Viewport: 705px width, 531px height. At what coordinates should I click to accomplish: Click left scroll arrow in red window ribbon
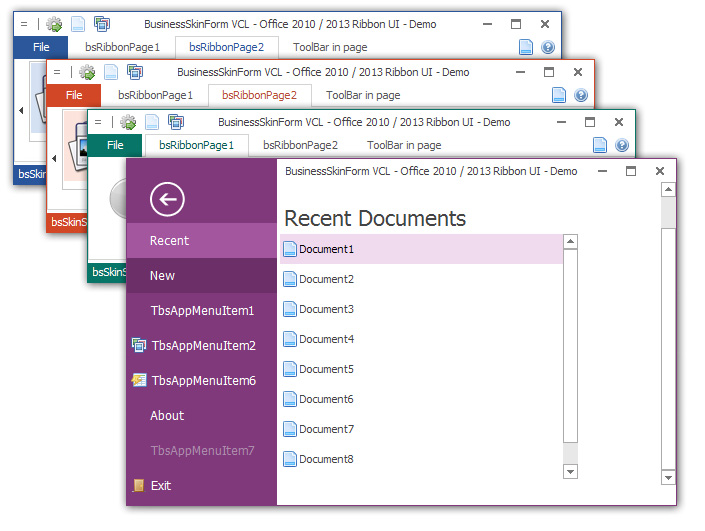point(54,158)
